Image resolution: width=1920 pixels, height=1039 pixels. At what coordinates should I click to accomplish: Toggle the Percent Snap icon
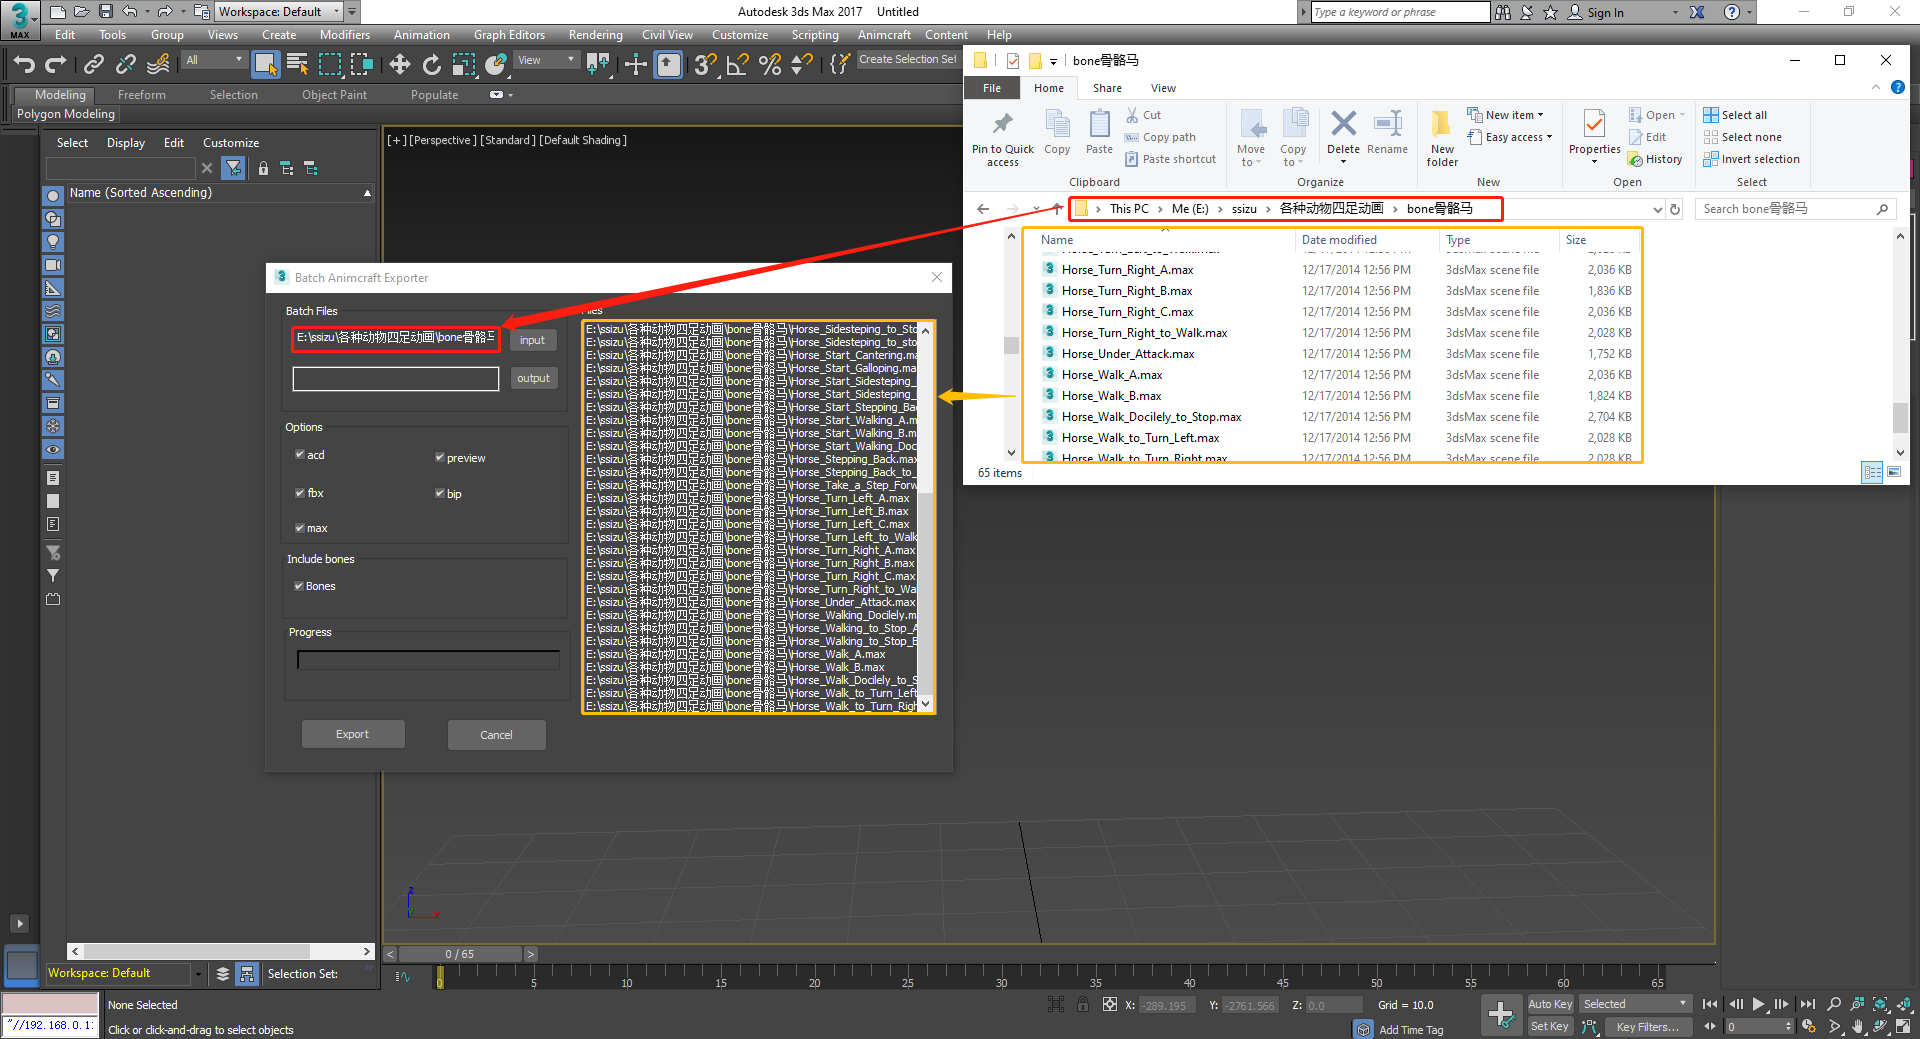(770, 65)
